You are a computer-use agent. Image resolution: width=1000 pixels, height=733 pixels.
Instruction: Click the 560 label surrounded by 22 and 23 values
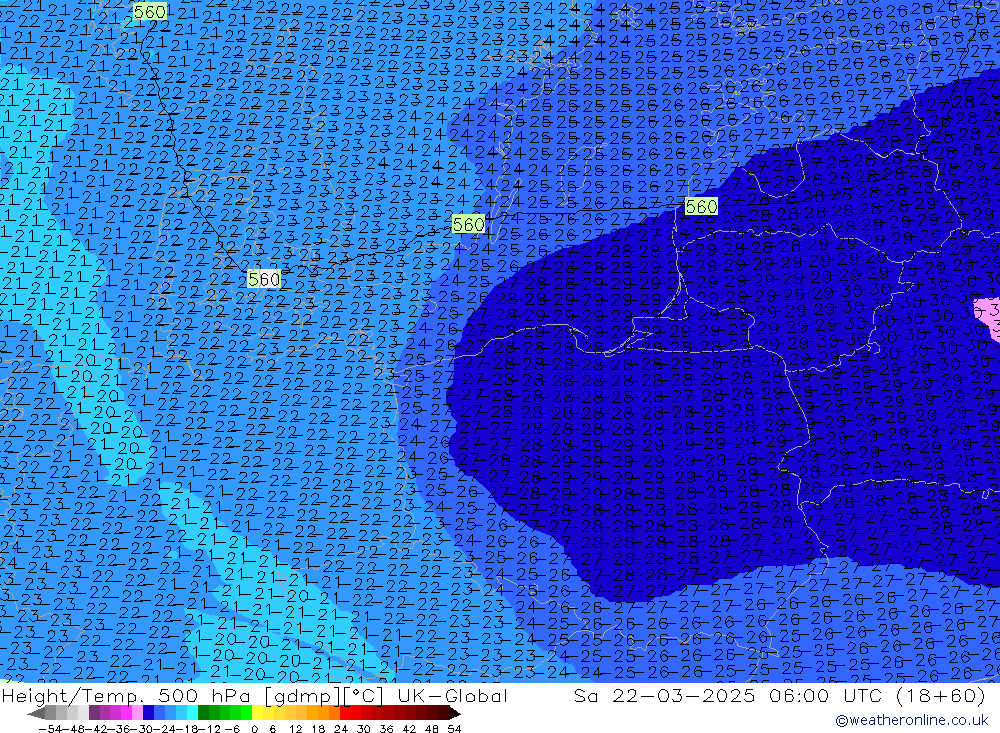pyautogui.click(x=263, y=279)
